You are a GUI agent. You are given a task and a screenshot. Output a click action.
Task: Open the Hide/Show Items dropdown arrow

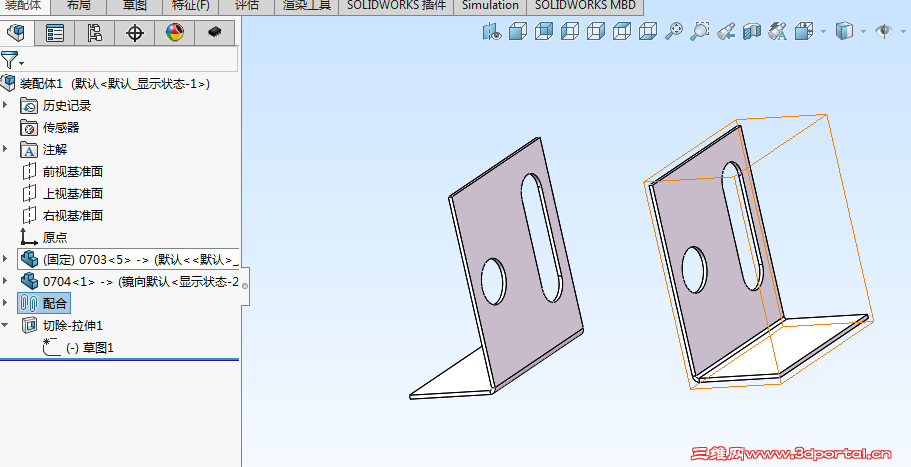pyautogui.click(x=903, y=31)
